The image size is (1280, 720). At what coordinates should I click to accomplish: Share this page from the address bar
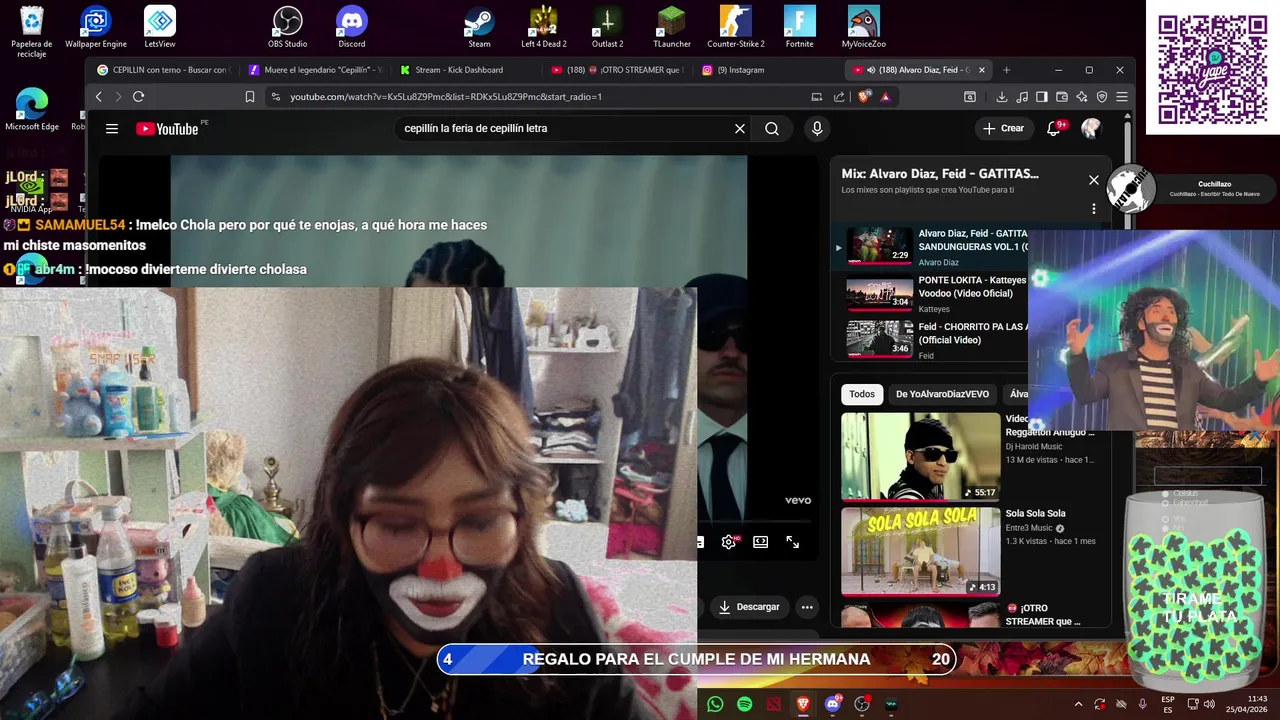(839, 97)
